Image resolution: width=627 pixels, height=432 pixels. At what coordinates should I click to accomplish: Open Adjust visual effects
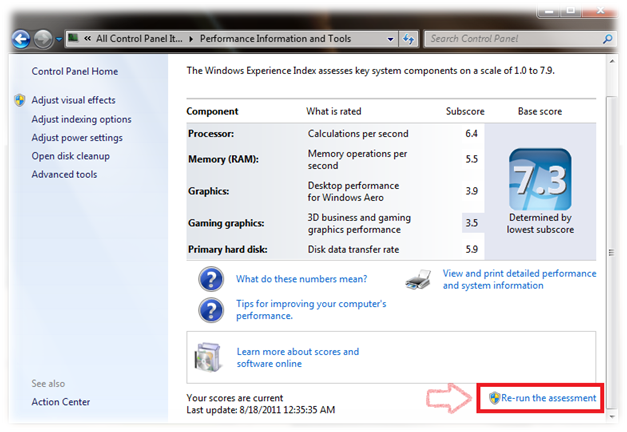click(74, 100)
